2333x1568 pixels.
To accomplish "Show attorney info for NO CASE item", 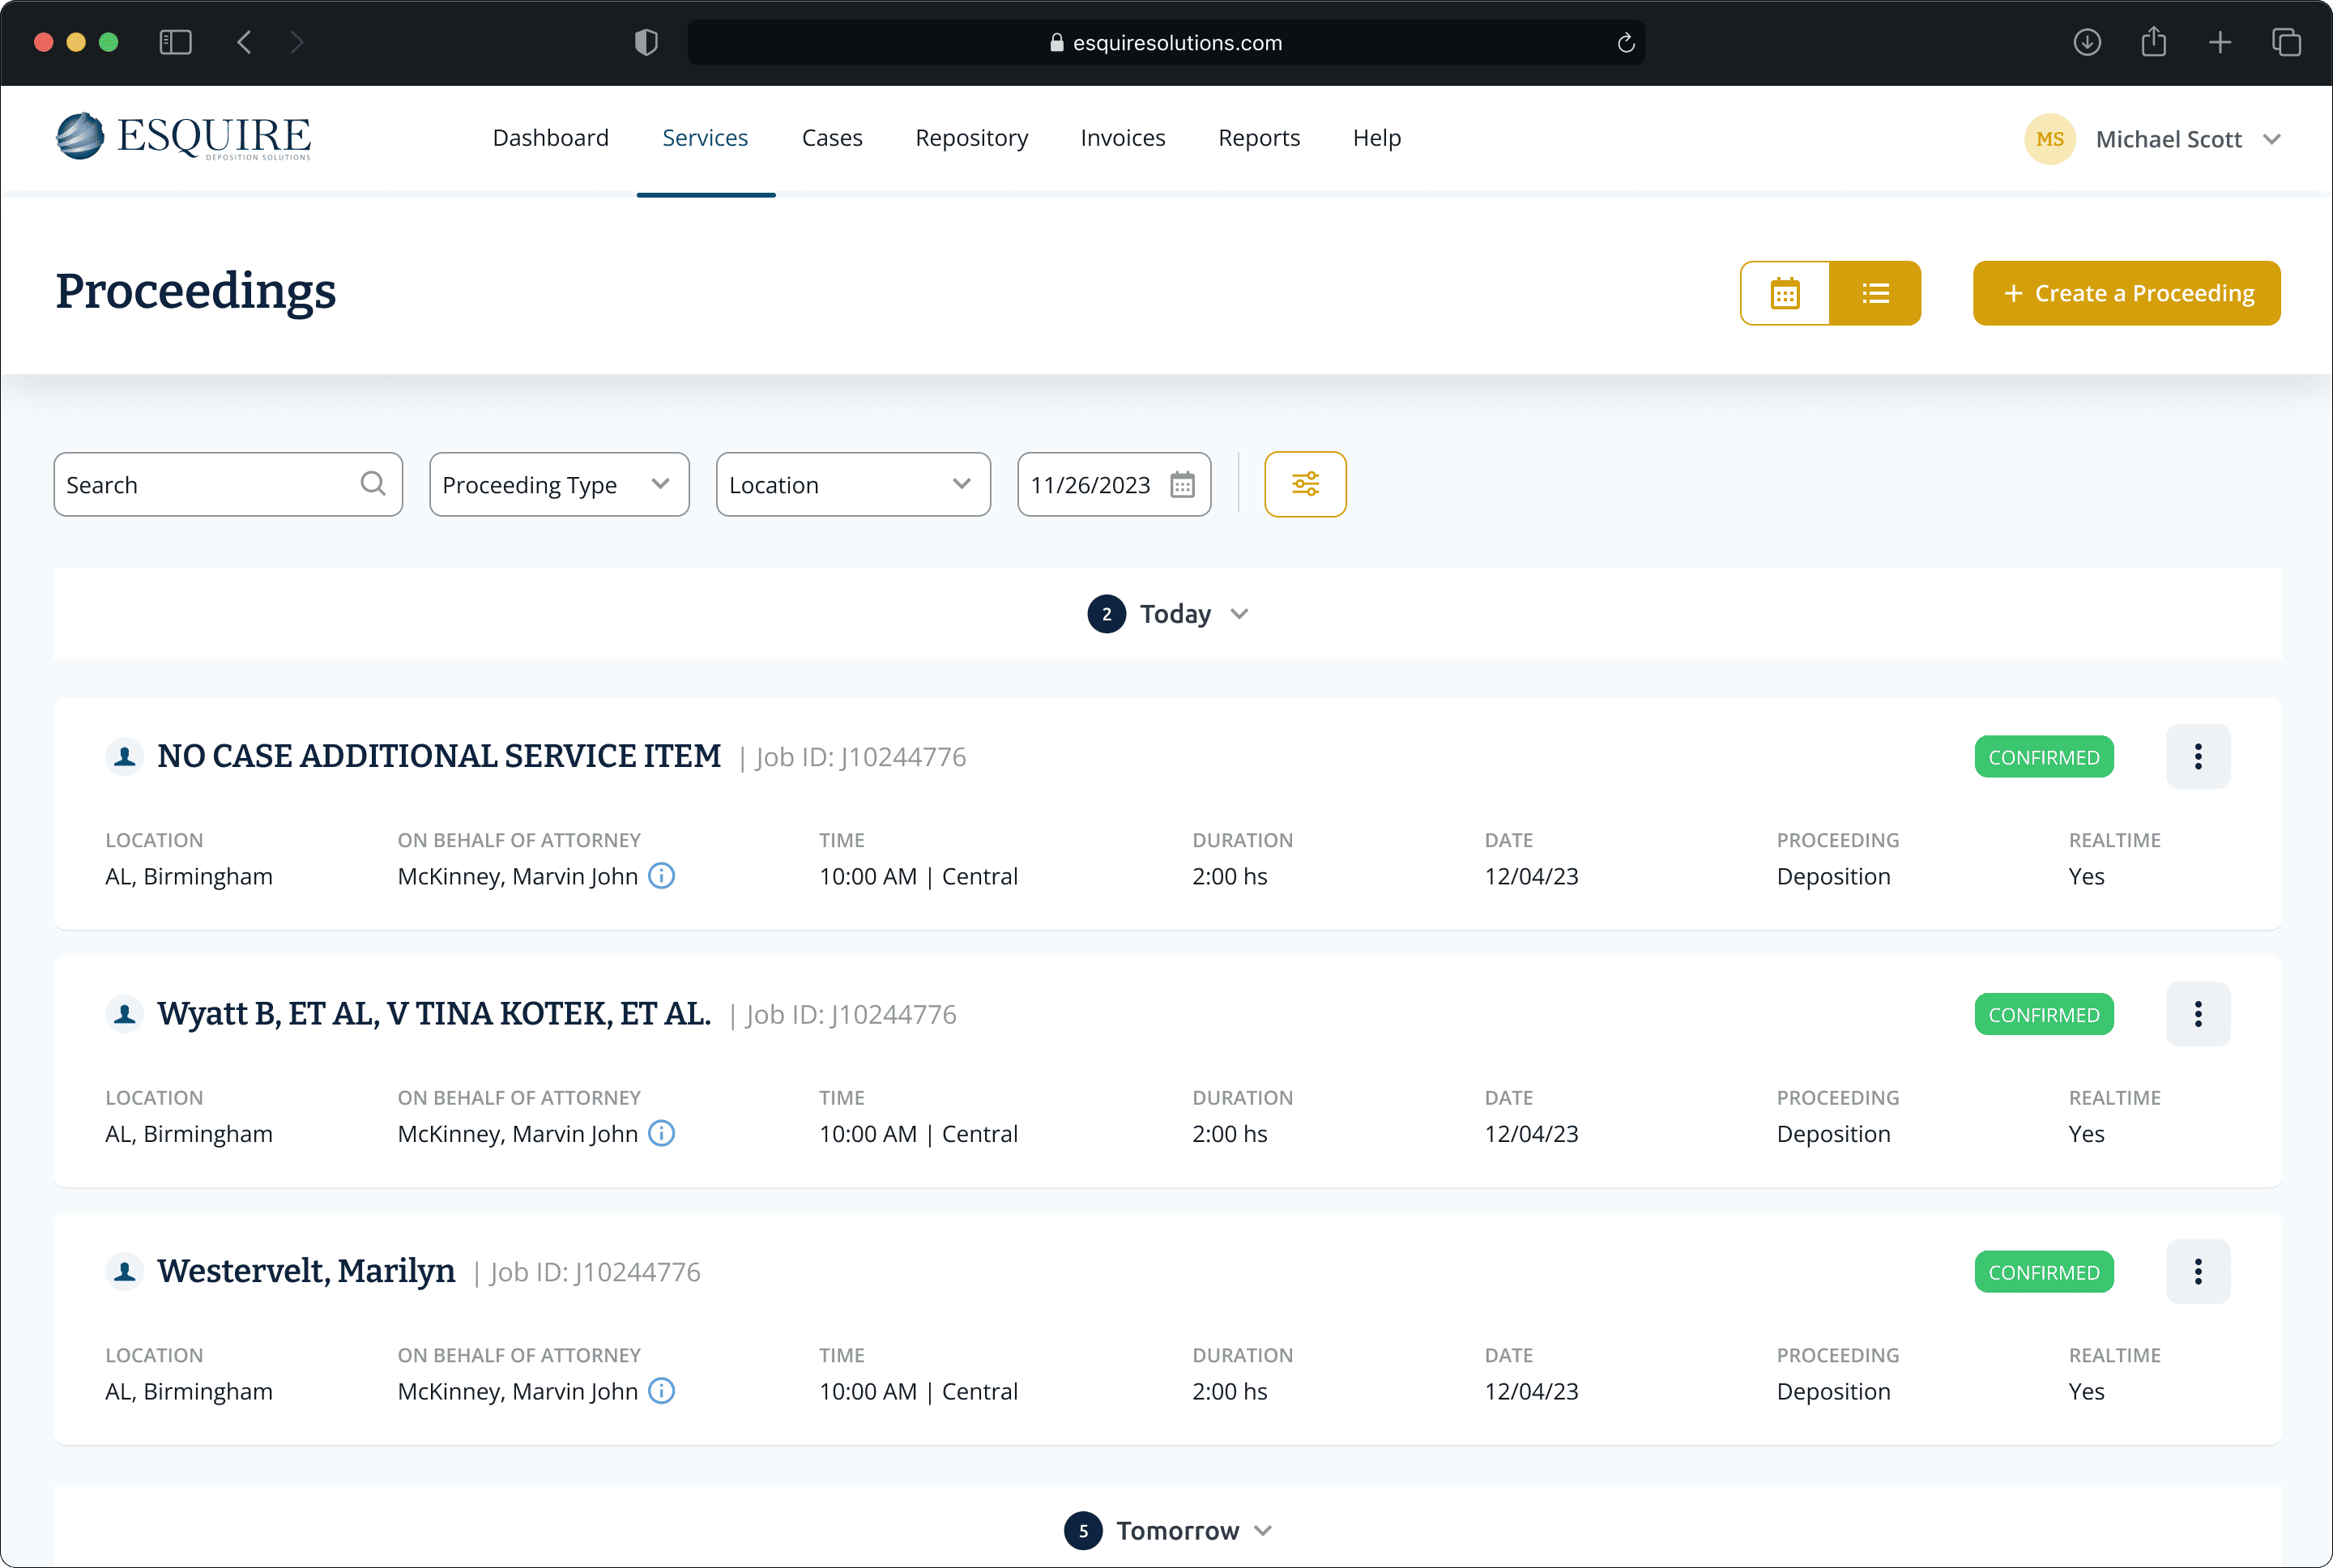I will pos(661,876).
